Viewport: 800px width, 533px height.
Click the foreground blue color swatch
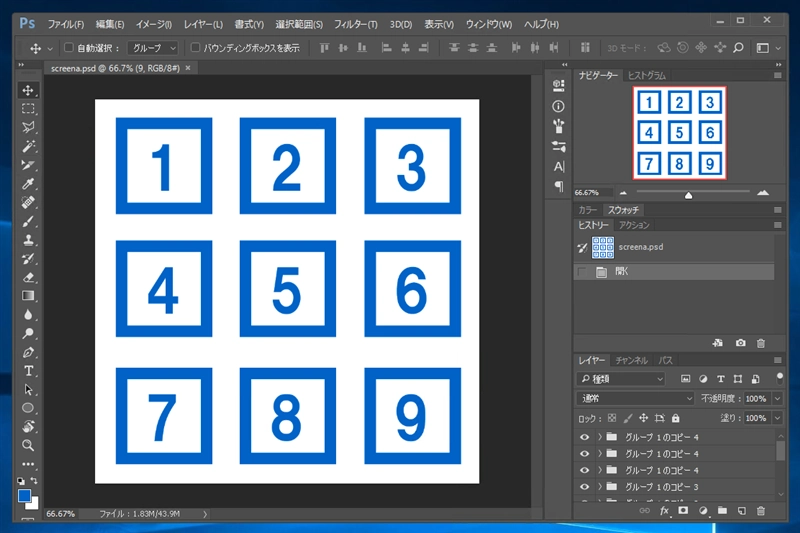point(24,495)
